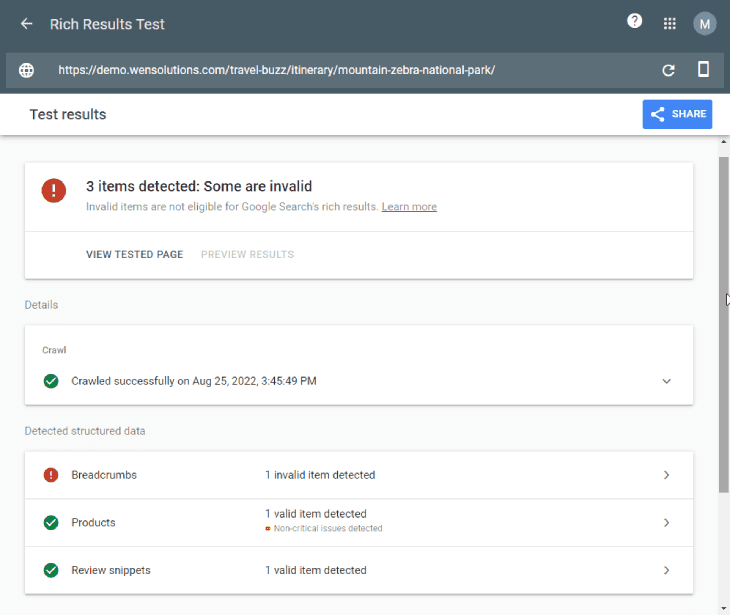The width and height of the screenshot is (730, 615).
Task: Click the scrollbar down arrow
Action: pyautogui.click(x=723, y=608)
